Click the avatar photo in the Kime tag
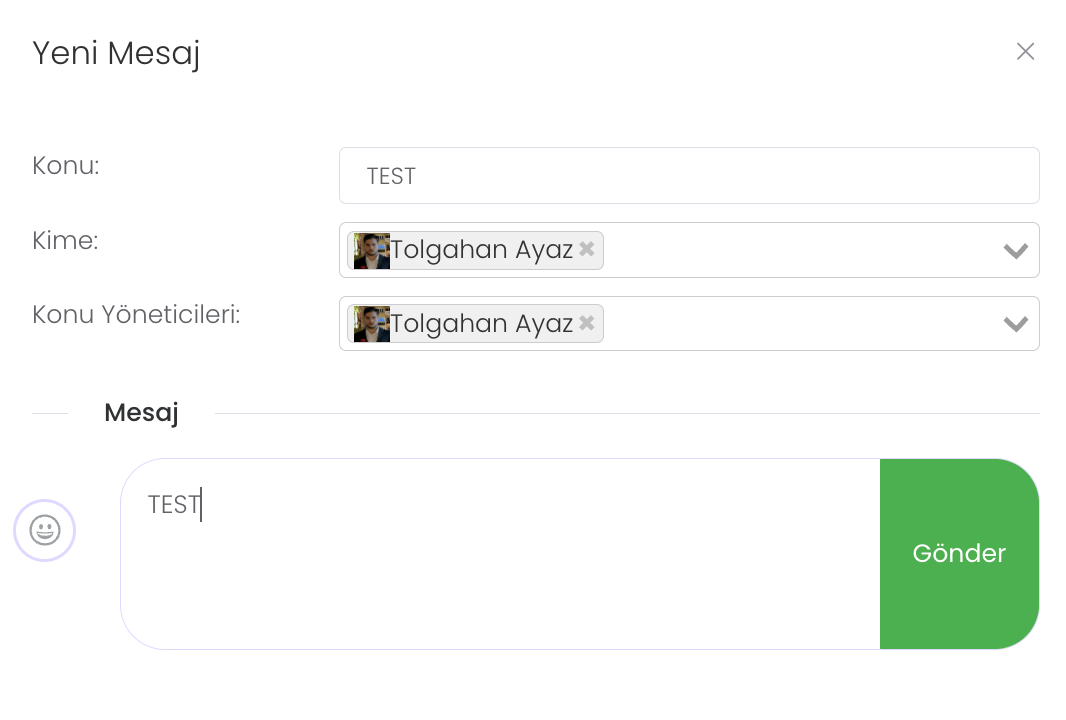The width and height of the screenshot is (1066, 720). [371, 250]
